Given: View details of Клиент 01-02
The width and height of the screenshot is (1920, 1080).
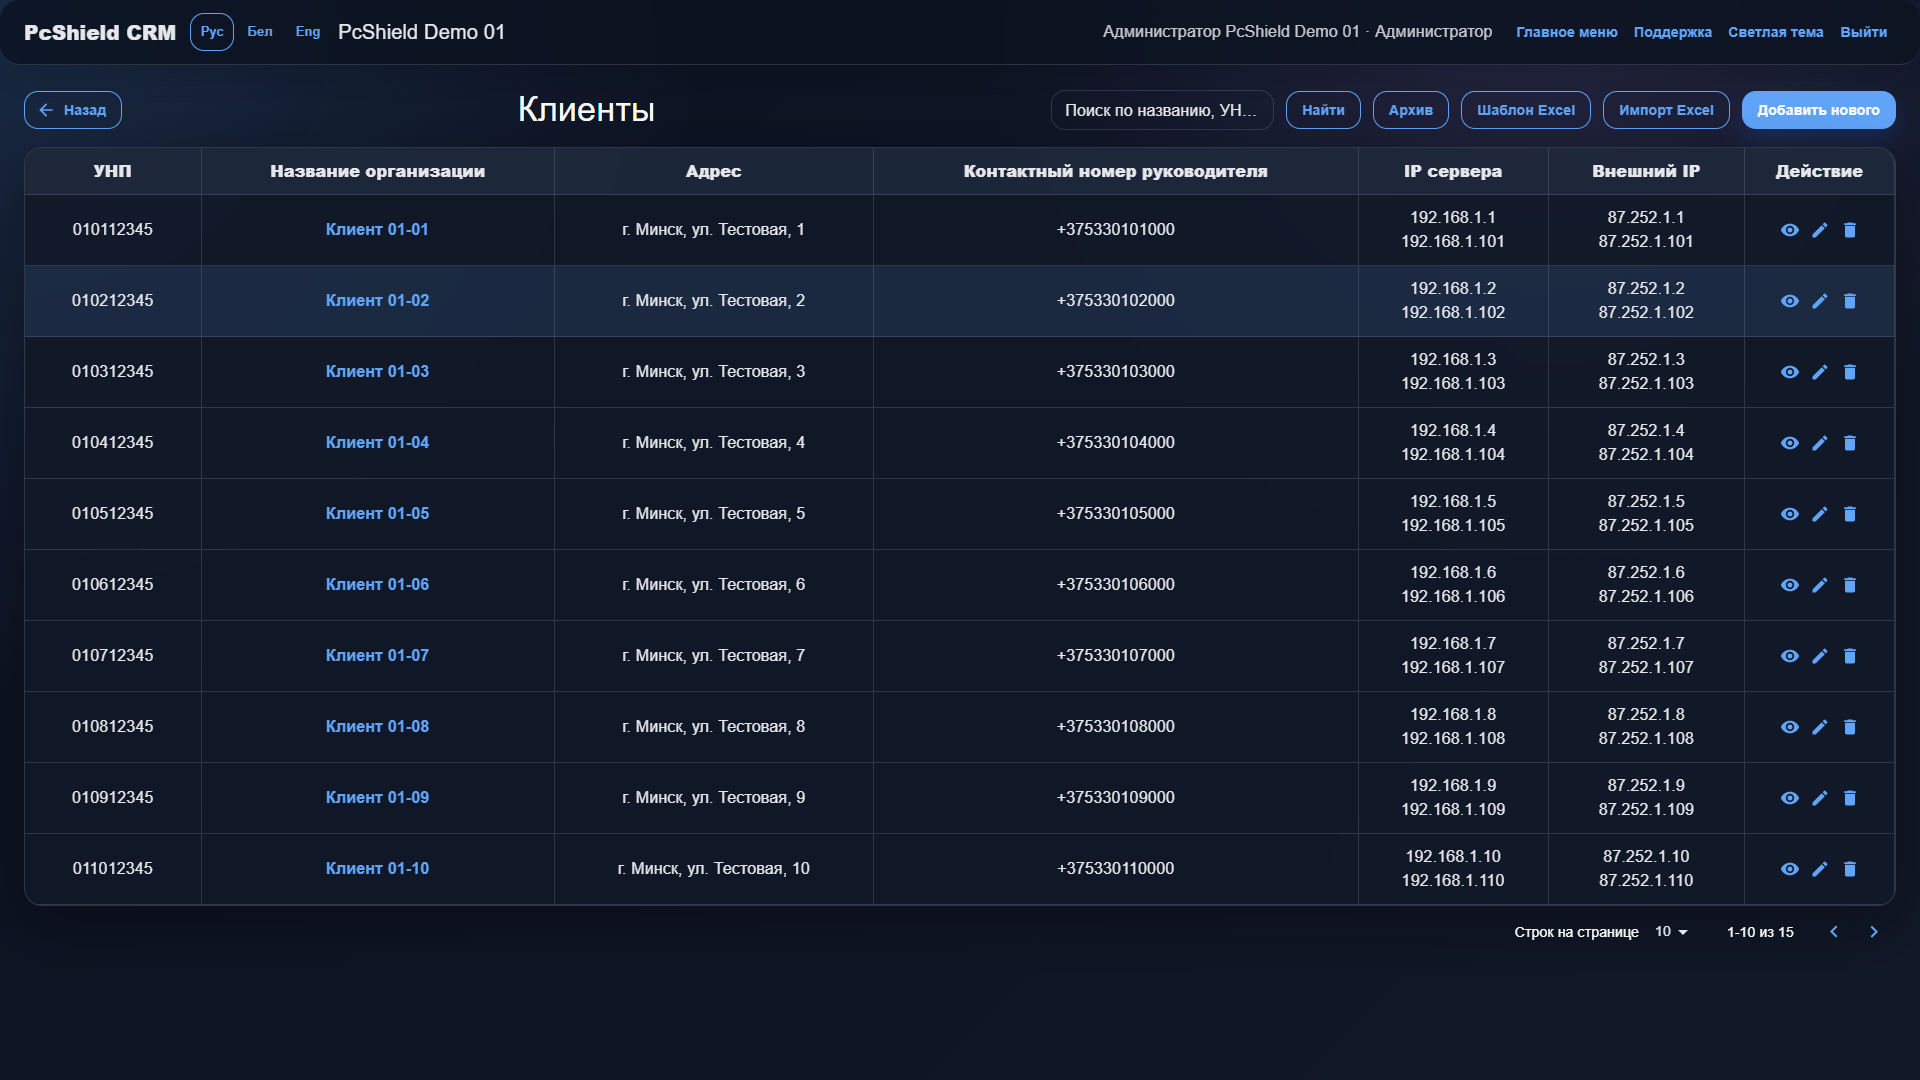Looking at the screenshot, I should click(1790, 301).
